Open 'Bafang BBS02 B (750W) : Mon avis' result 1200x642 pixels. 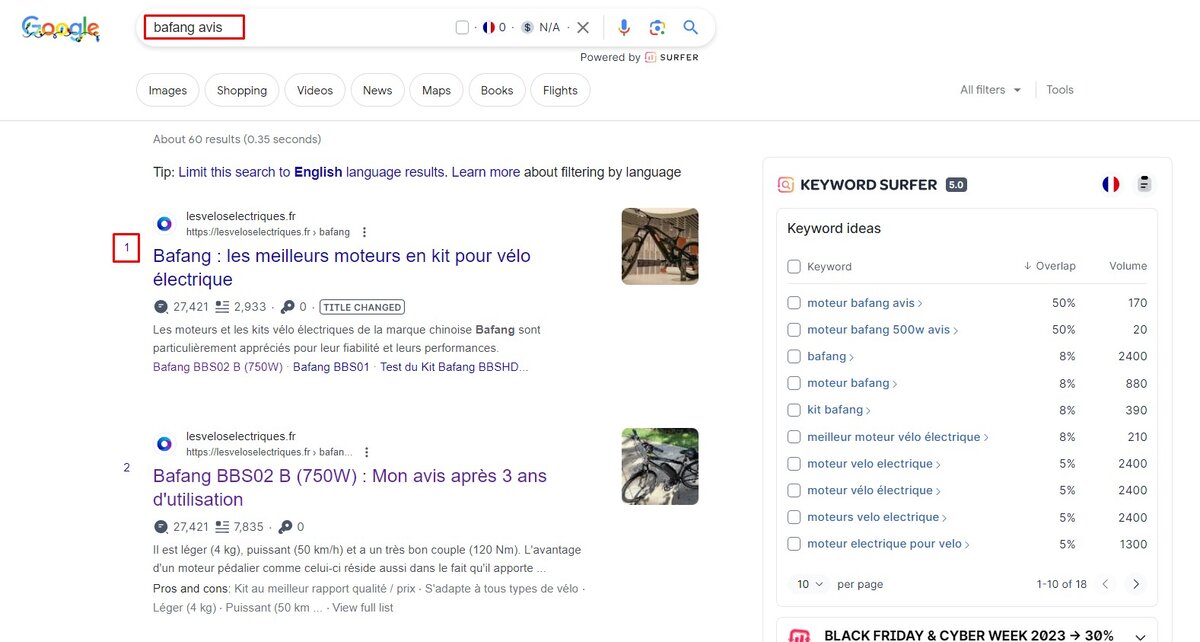pos(350,488)
